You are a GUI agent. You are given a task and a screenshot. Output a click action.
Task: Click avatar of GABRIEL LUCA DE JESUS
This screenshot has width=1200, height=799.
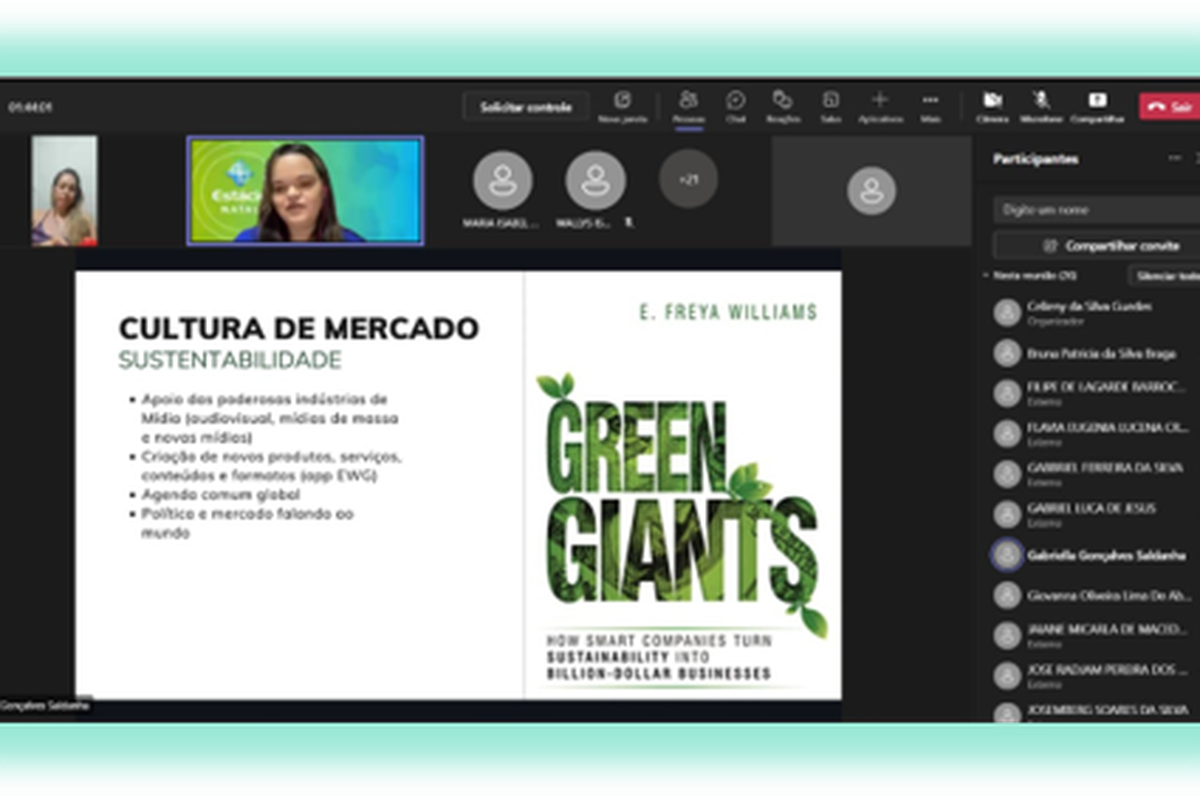(1007, 514)
